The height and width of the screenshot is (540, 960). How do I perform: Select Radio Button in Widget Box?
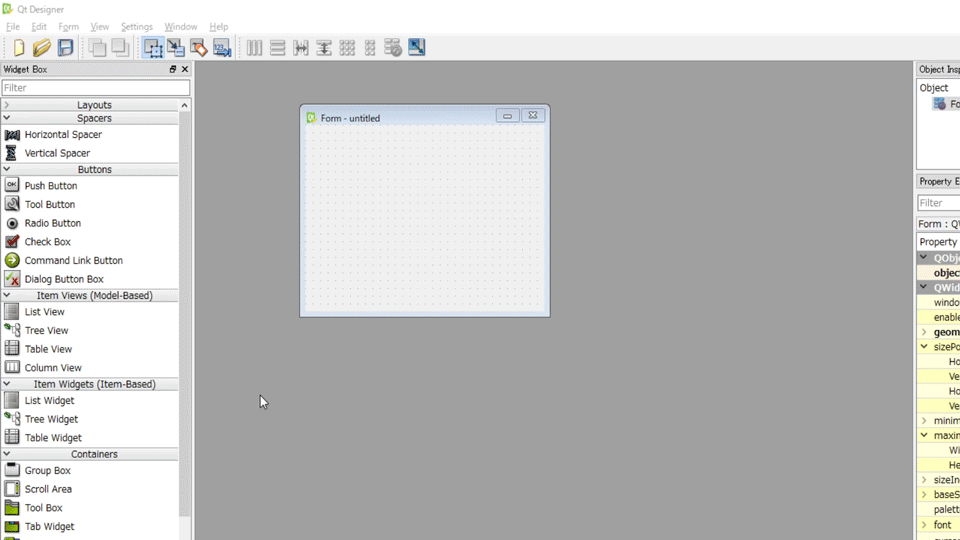pyautogui.click(x=52, y=223)
